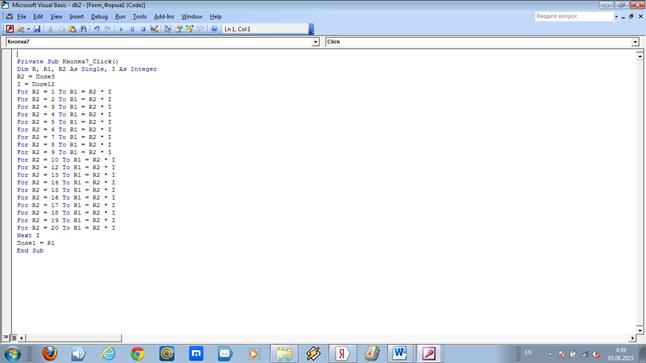Open the Tools menu
The image size is (646, 363).
coord(140,16)
